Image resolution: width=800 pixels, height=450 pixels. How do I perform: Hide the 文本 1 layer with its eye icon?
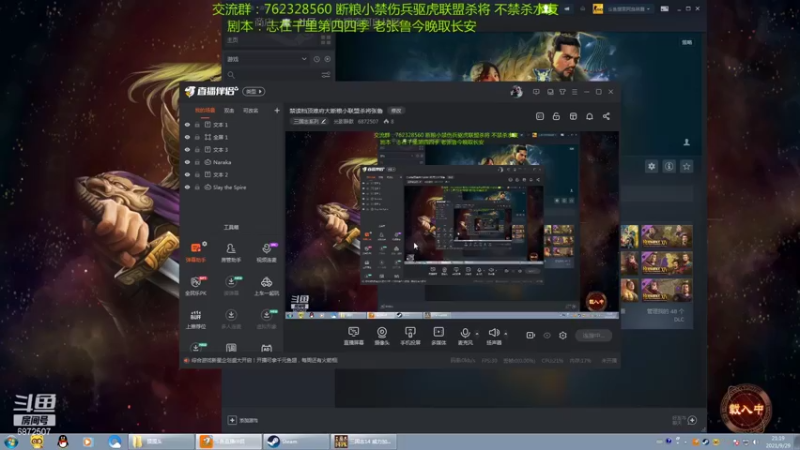pyautogui.click(x=187, y=124)
